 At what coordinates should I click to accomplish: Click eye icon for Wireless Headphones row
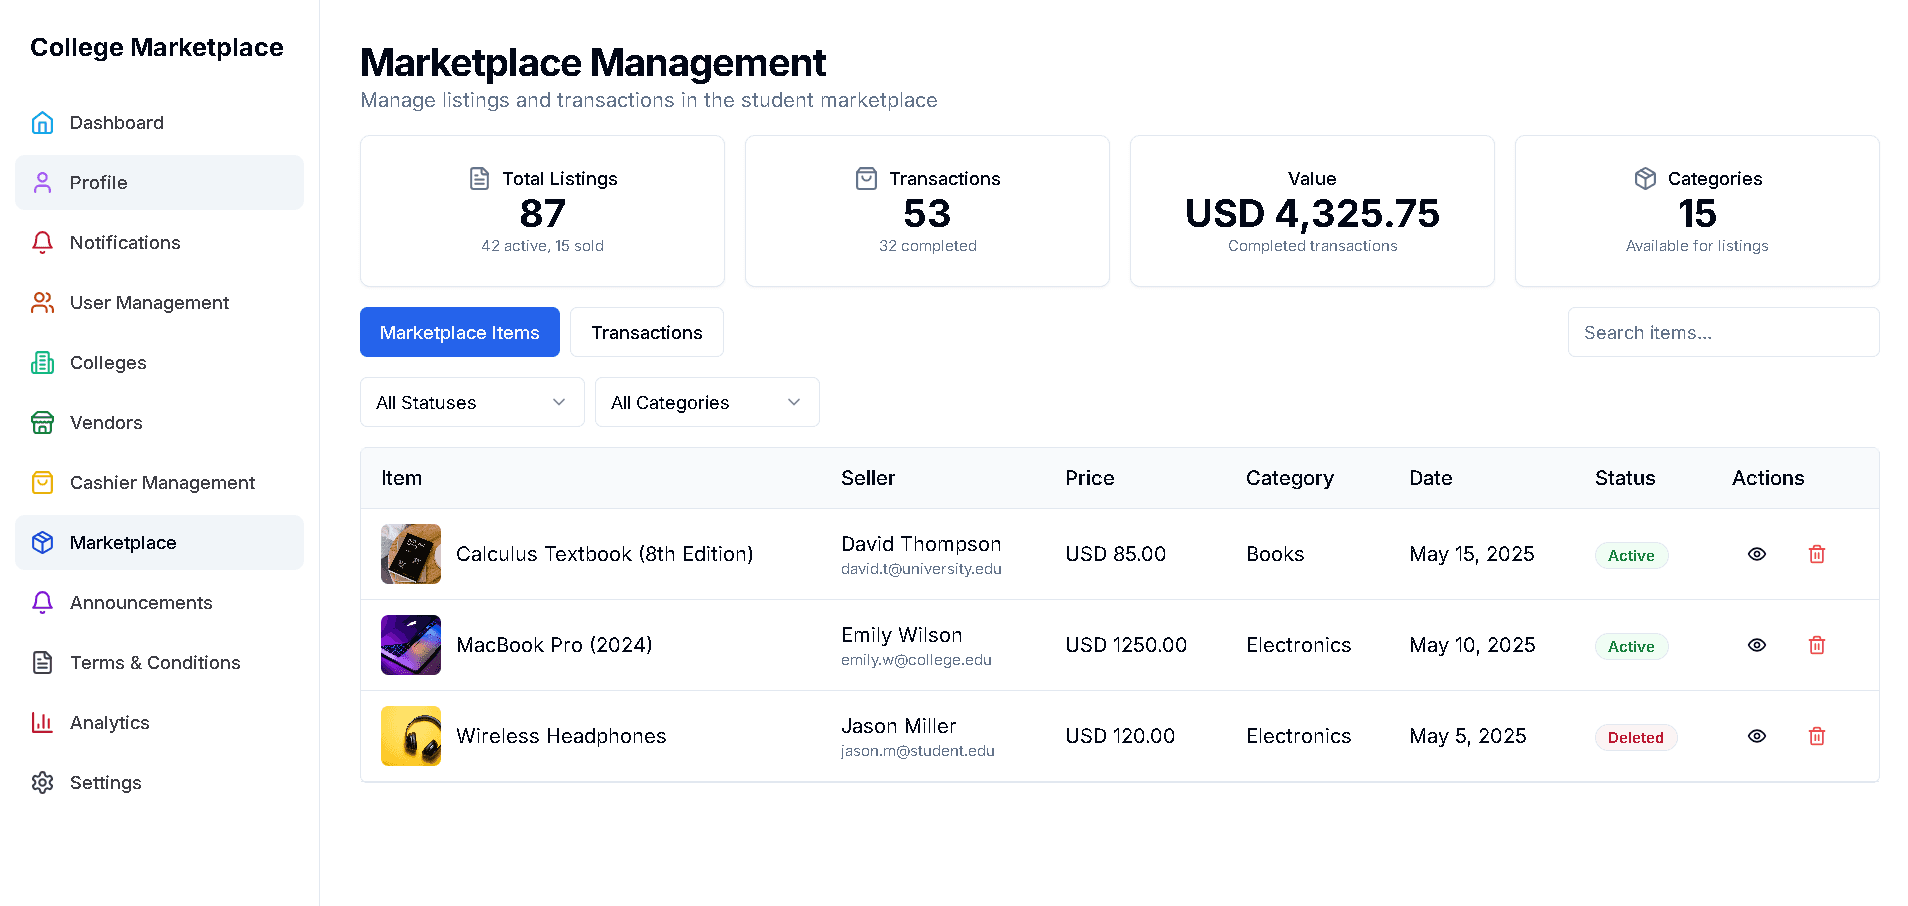click(x=1756, y=736)
